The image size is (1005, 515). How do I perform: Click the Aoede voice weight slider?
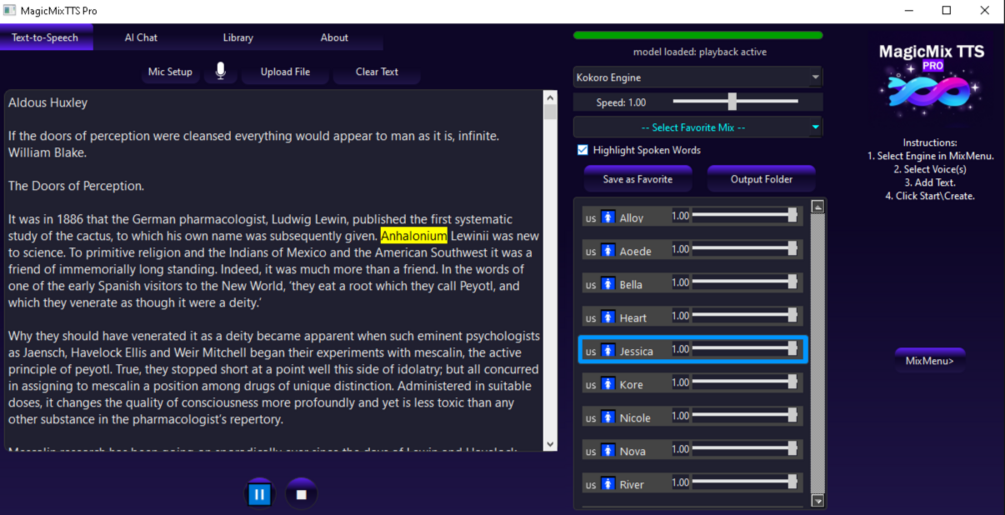click(x=745, y=249)
